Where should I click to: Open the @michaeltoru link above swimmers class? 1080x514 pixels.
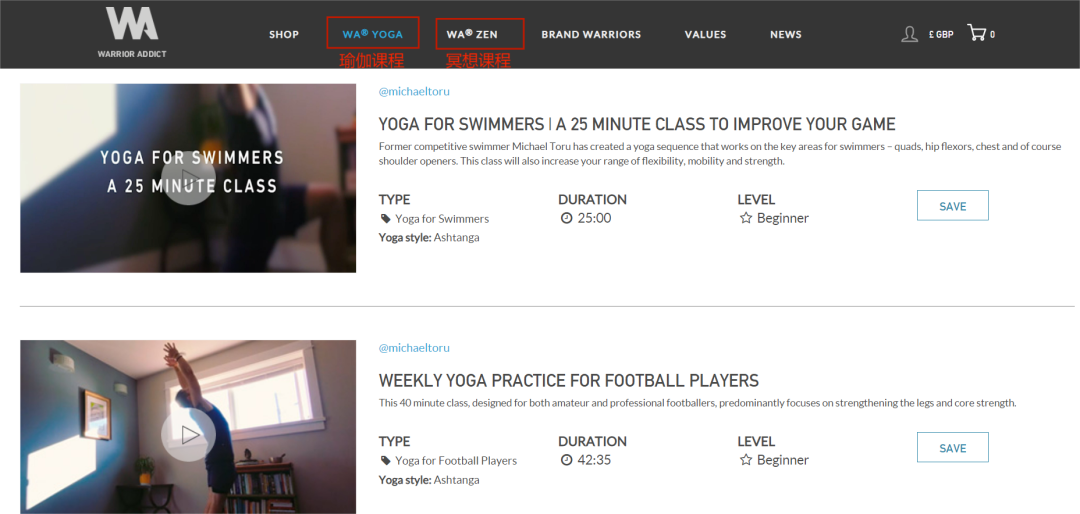(414, 92)
